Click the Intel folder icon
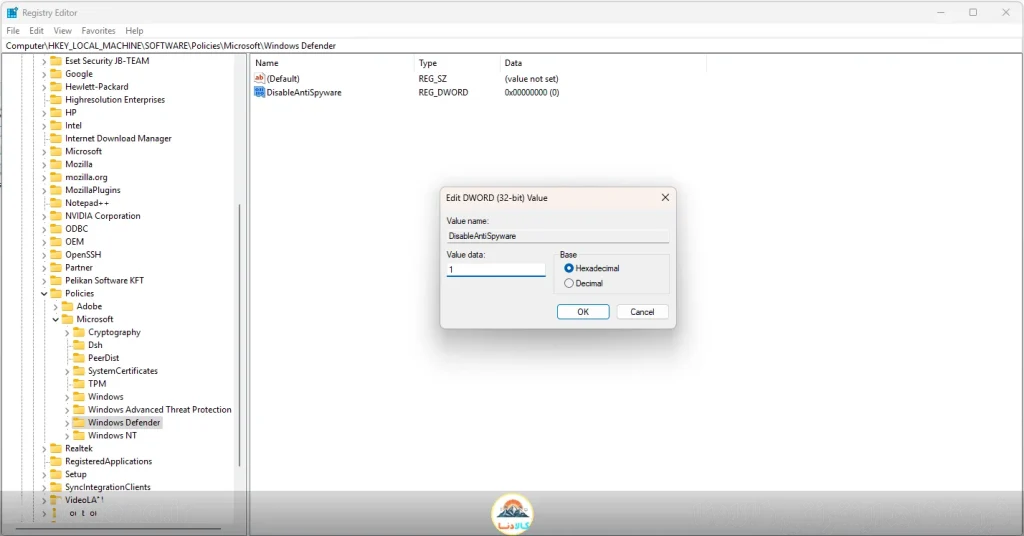The height and width of the screenshot is (536, 1024). [56, 125]
